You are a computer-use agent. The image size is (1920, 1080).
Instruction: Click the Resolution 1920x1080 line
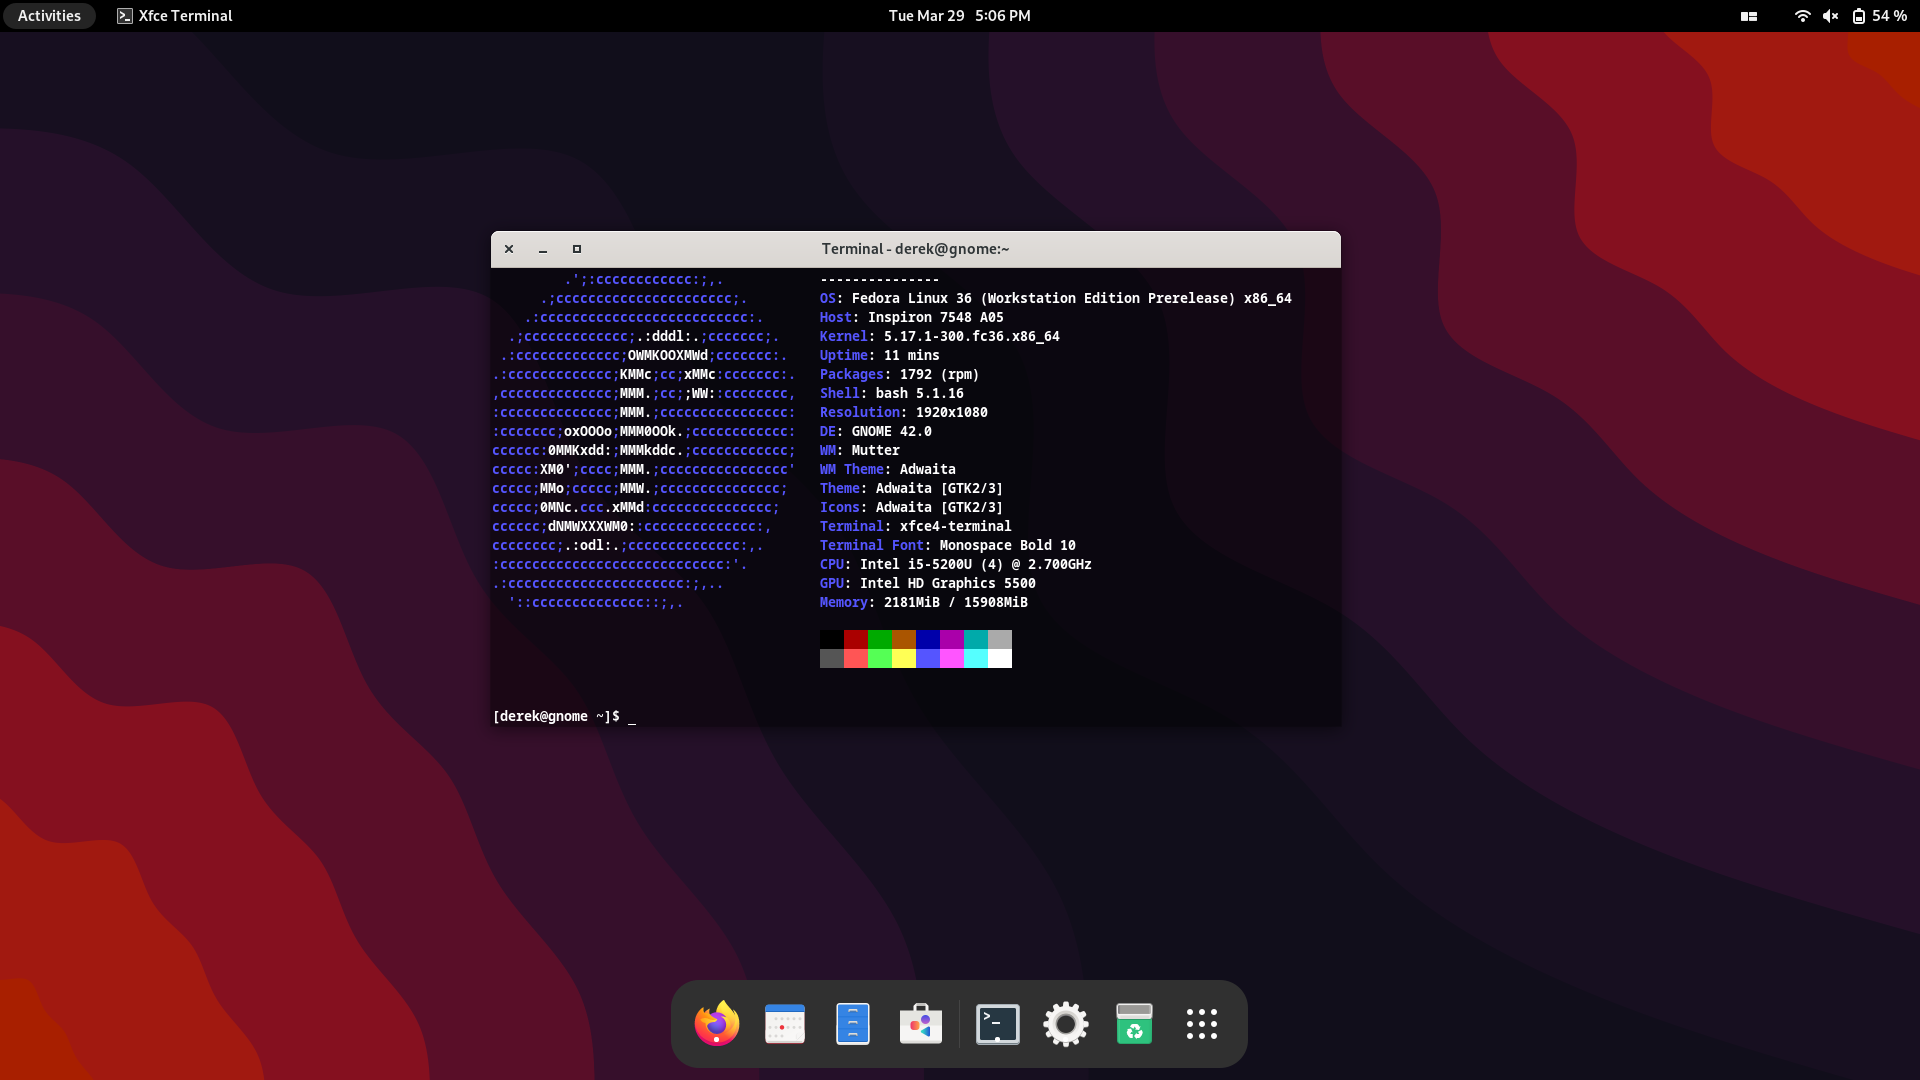point(904,412)
